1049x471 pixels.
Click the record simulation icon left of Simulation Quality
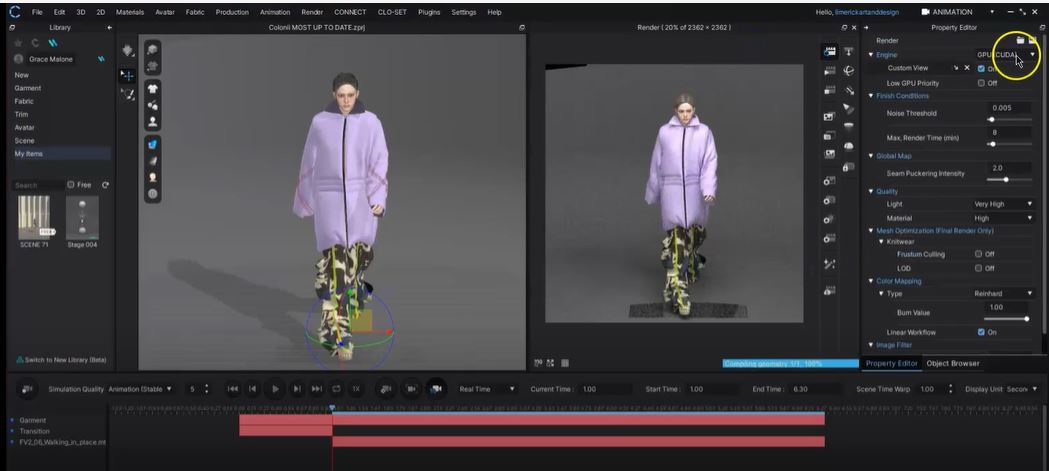click(27, 388)
